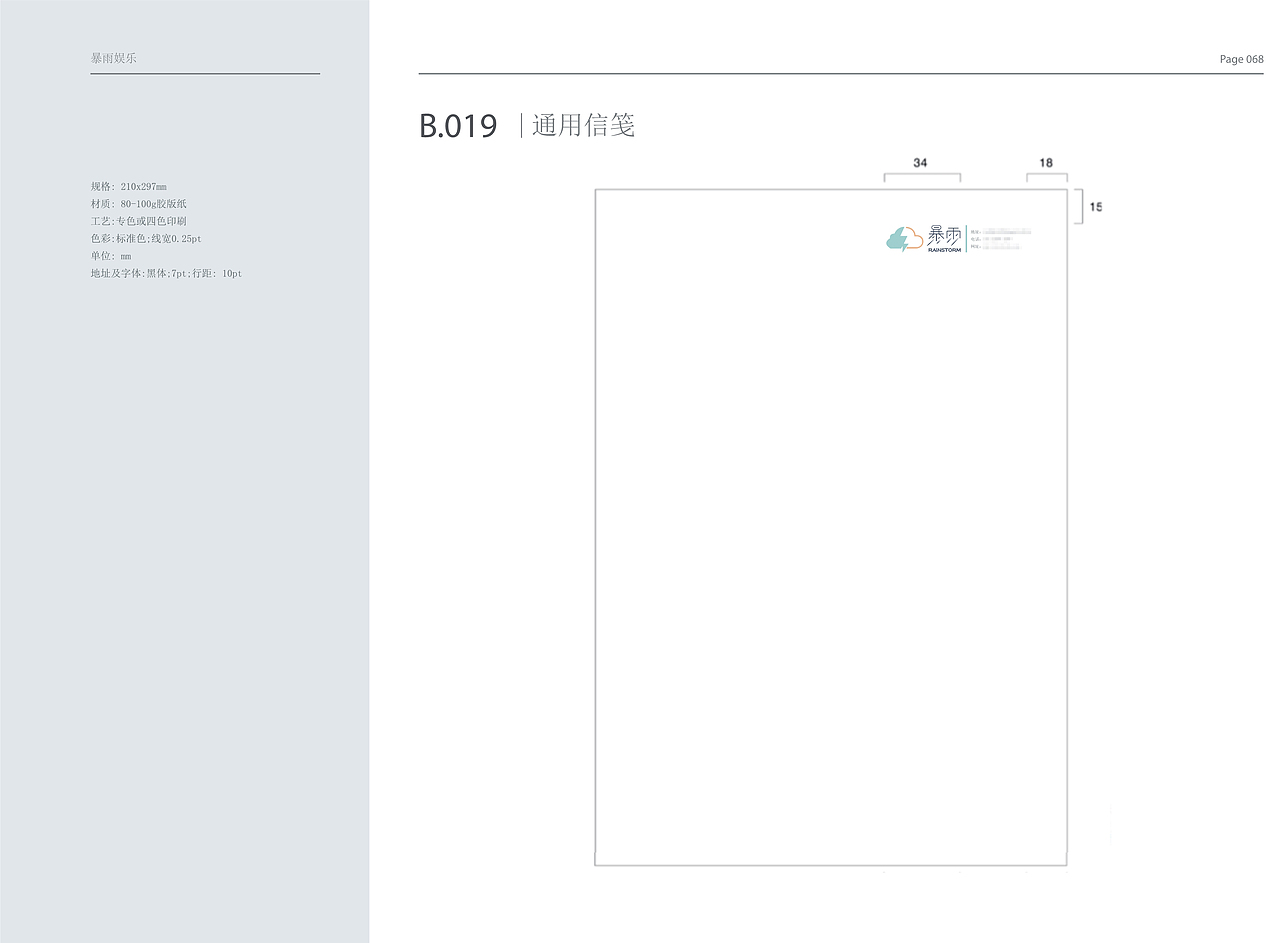Select the 工艺:专色或四色印刷 line
The width and height of the screenshot is (1280, 943).
[138, 221]
